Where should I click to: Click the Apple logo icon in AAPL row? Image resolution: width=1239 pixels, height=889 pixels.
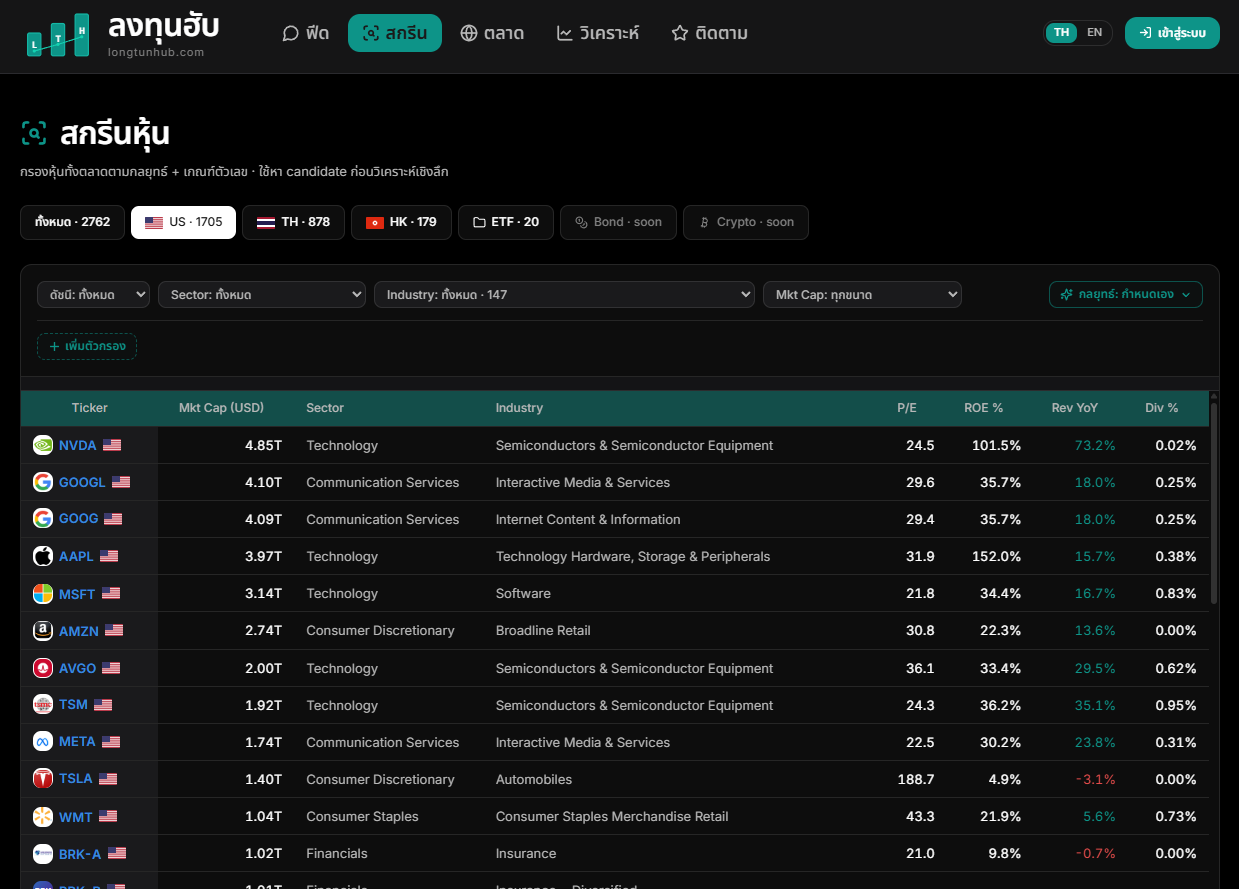click(x=43, y=556)
